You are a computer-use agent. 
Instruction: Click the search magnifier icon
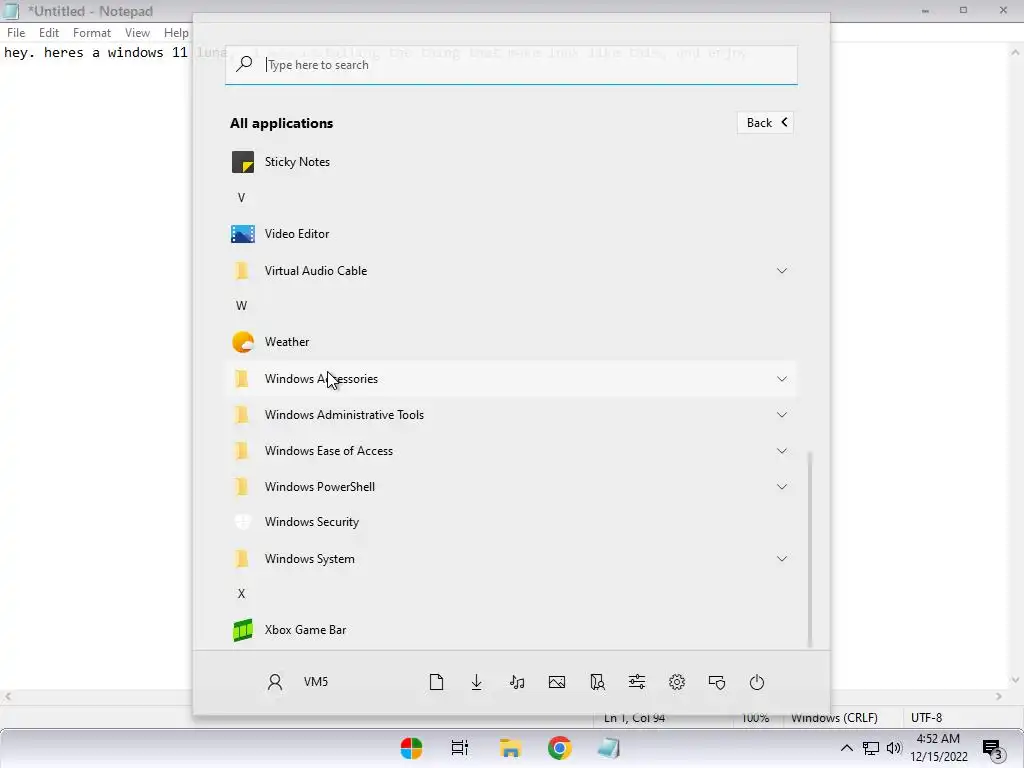tap(244, 64)
